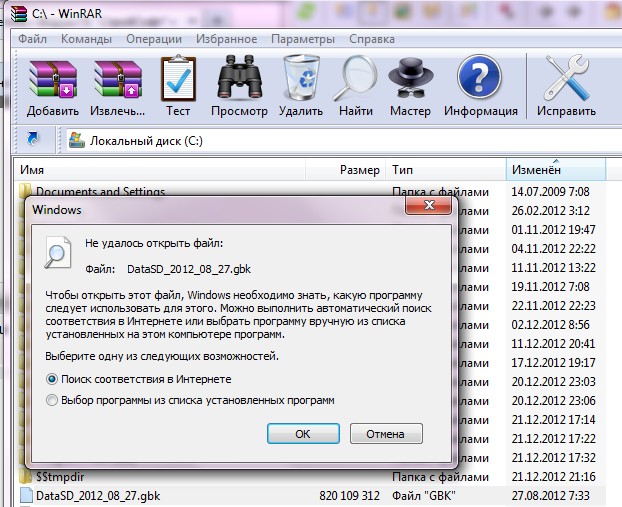Click the Добавить archive toolbar icon

point(53,79)
